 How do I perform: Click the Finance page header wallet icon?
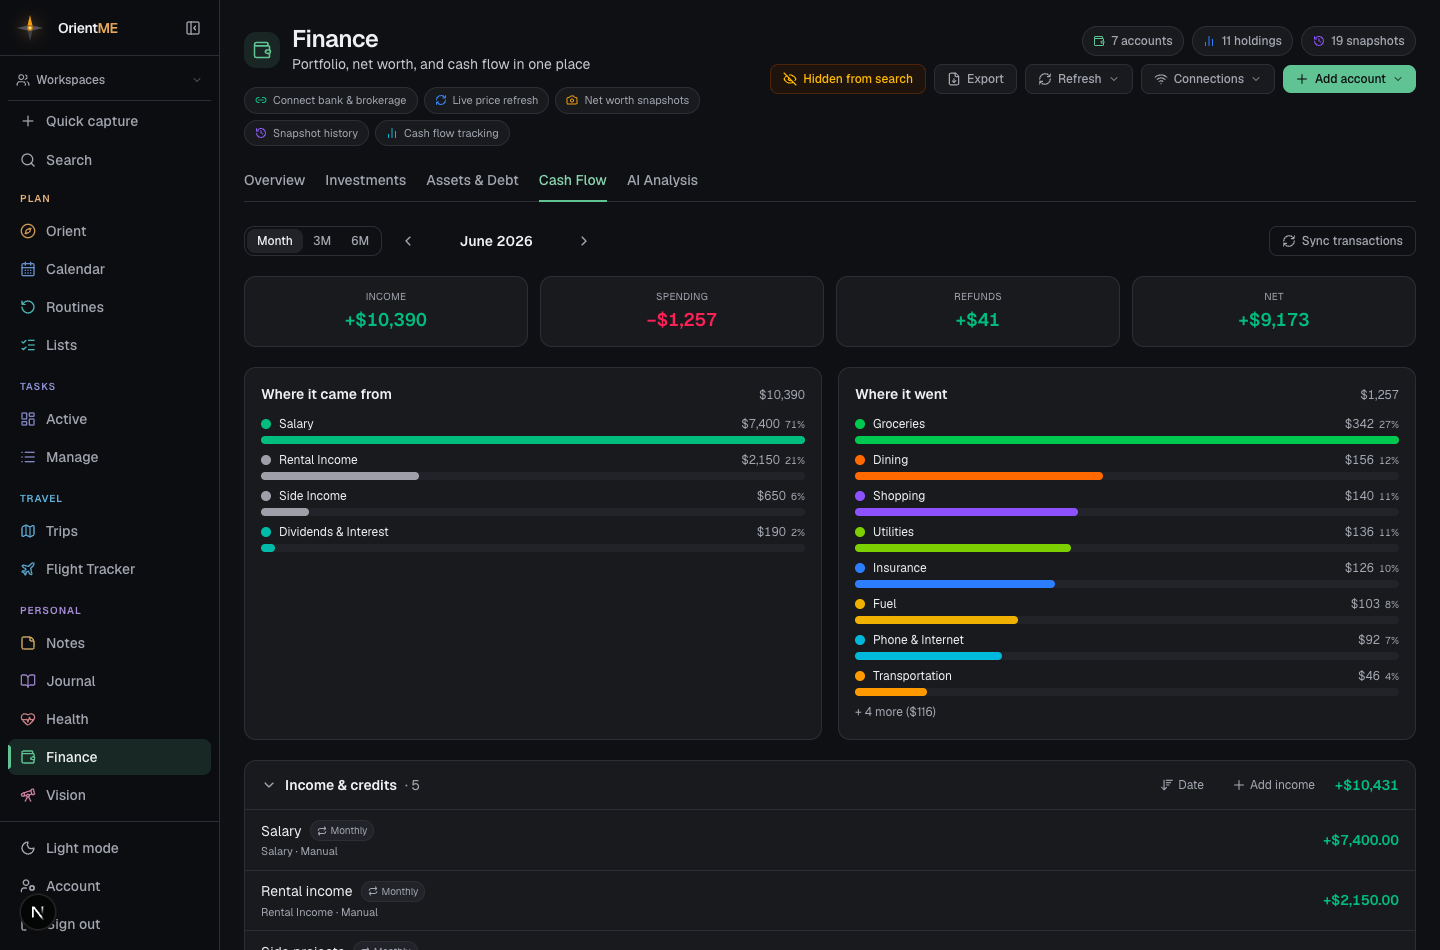coord(262,50)
